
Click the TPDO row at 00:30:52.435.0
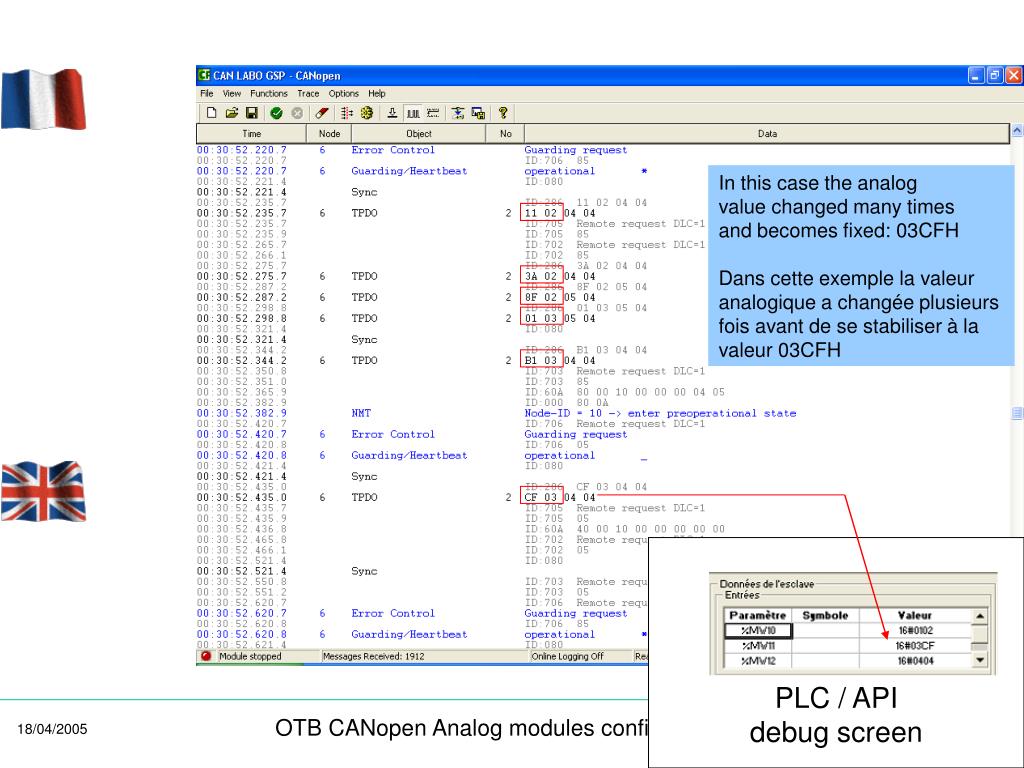[x=396, y=497]
